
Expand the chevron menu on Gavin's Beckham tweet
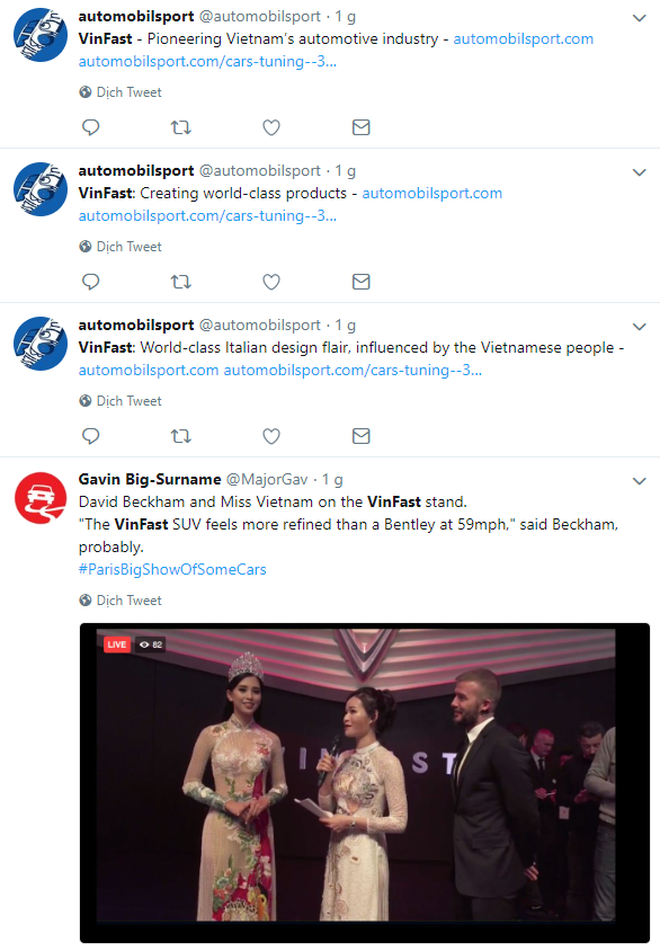638,480
